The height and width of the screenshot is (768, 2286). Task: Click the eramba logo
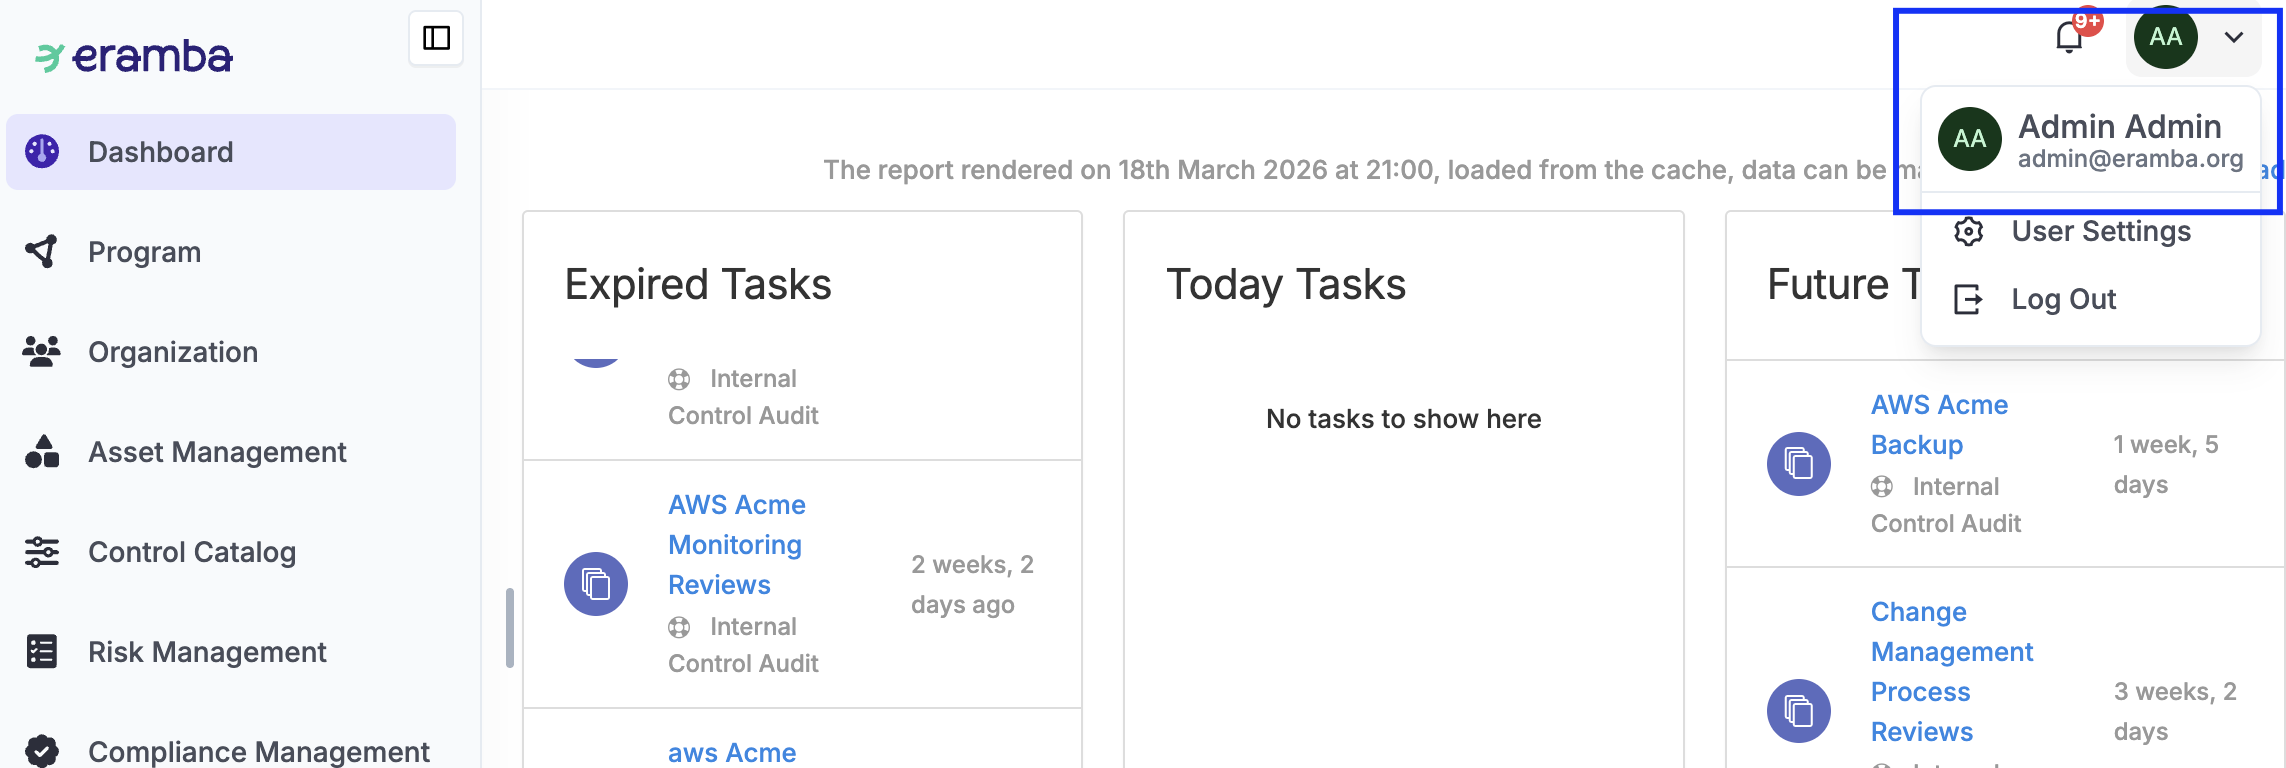134,56
